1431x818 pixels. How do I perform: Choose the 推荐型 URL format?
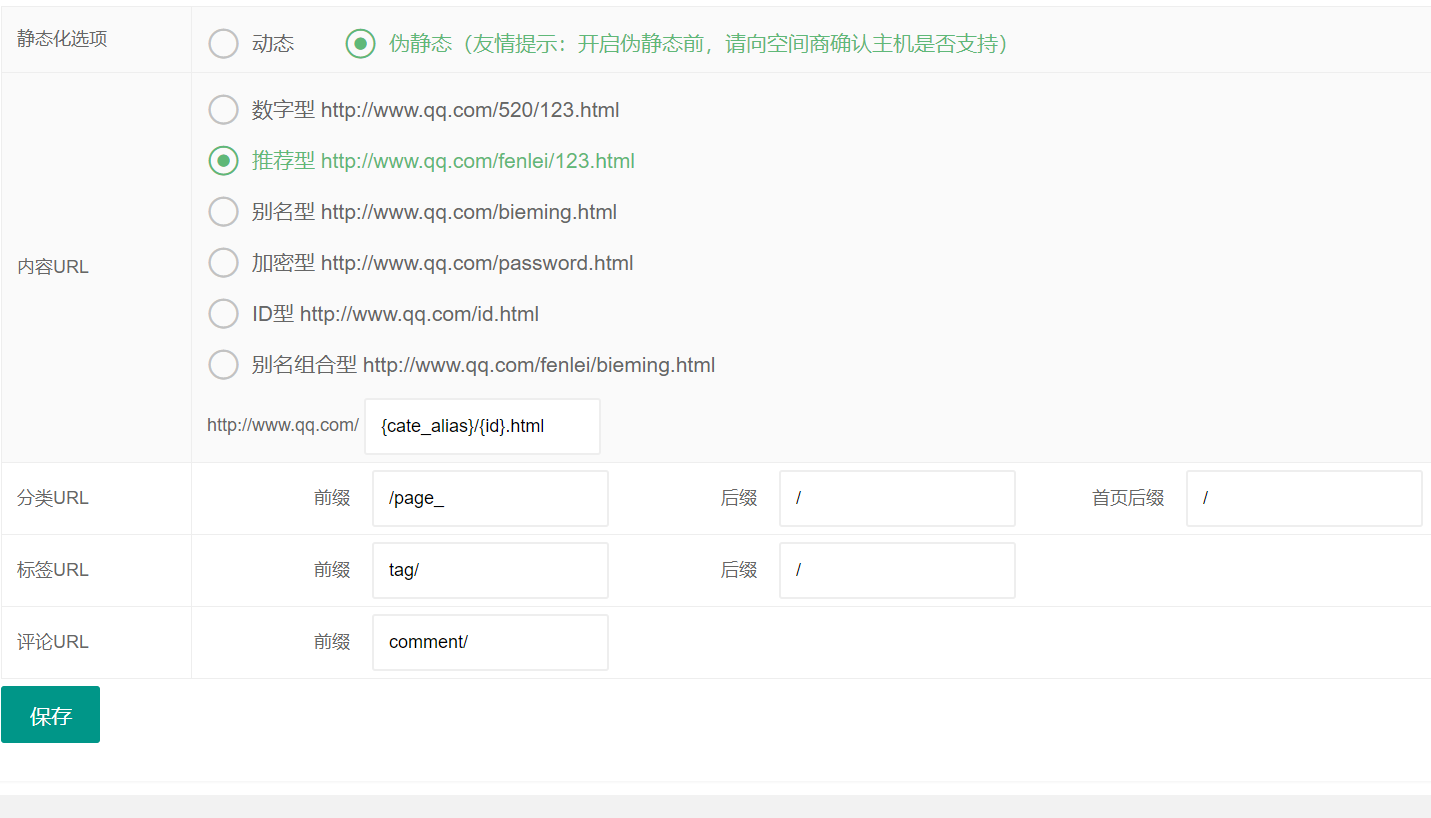point(223,160)
